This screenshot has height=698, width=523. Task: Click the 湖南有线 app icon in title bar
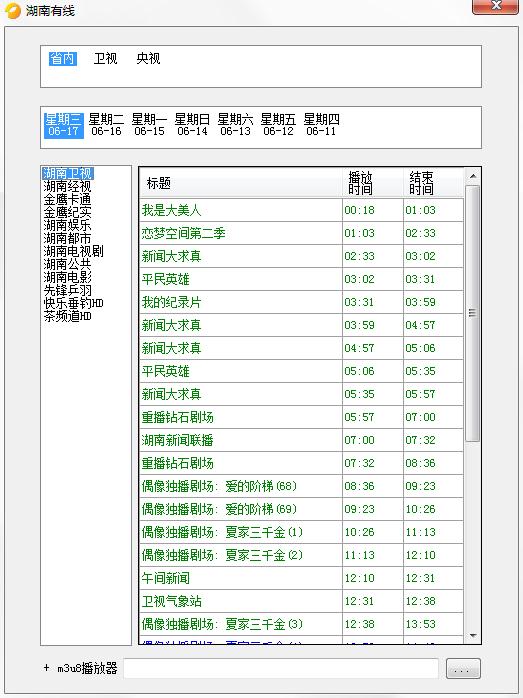(13, 11)
